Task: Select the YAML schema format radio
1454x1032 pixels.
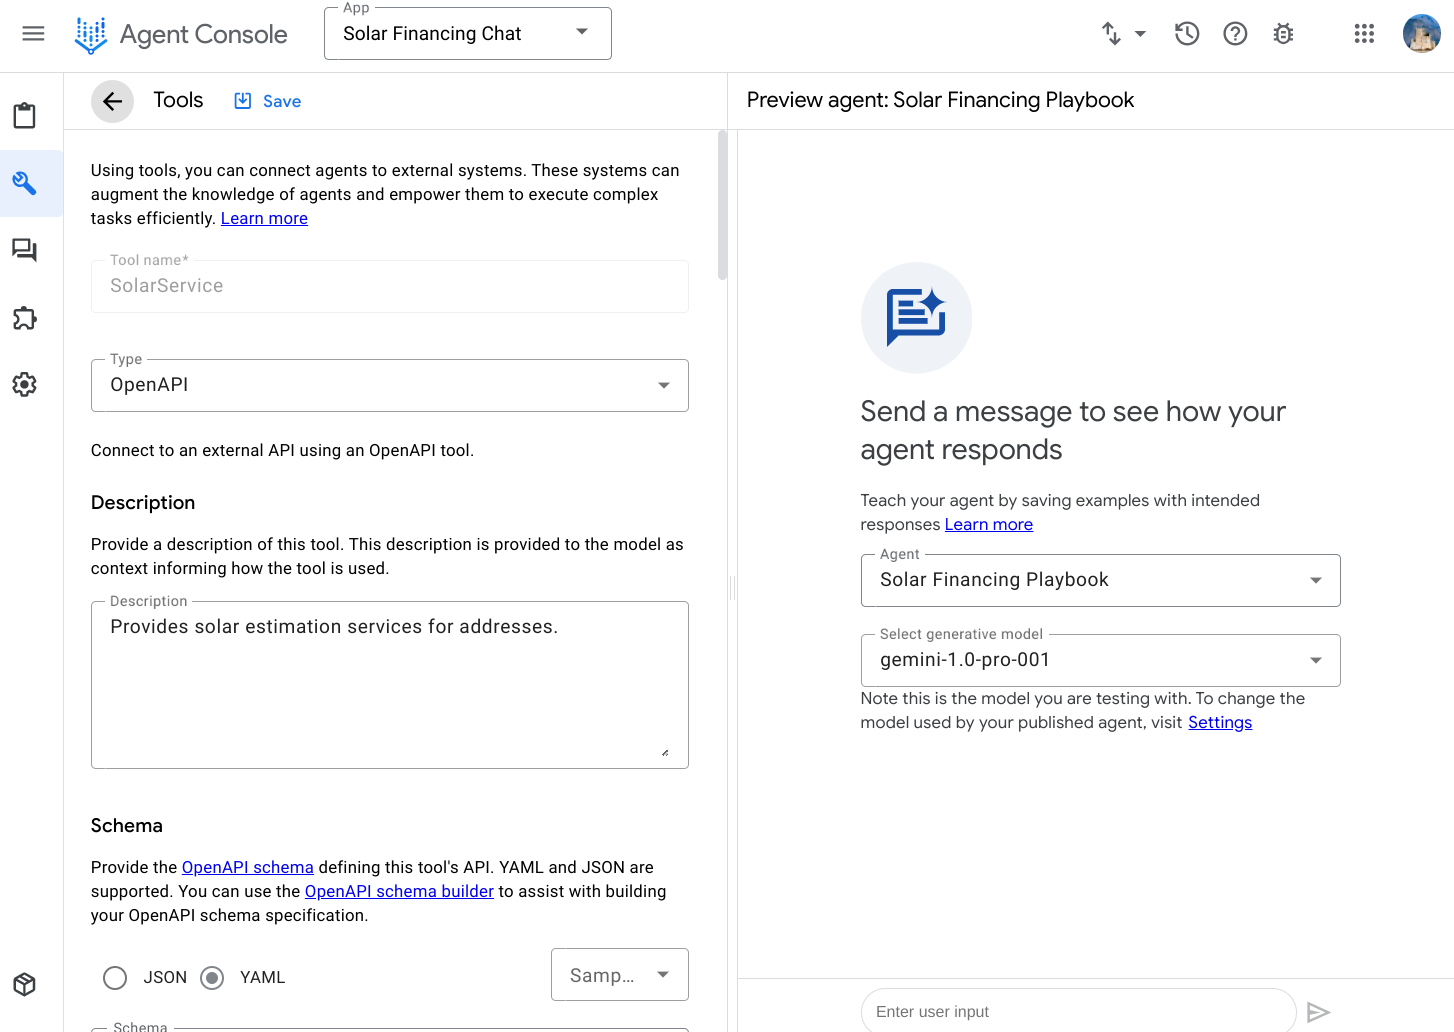Action: pyautogui.click(x=212, y=977)
